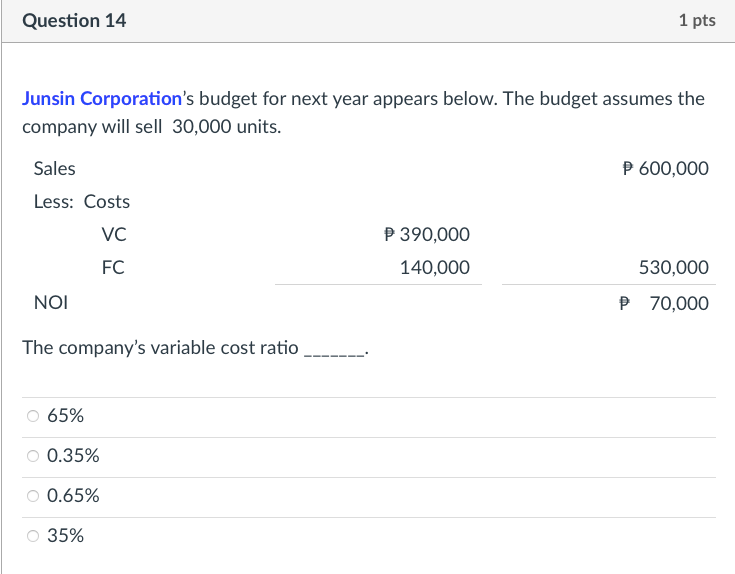Click the Junsin Corporation link text

pyautogui.click(x=102, y=99)
